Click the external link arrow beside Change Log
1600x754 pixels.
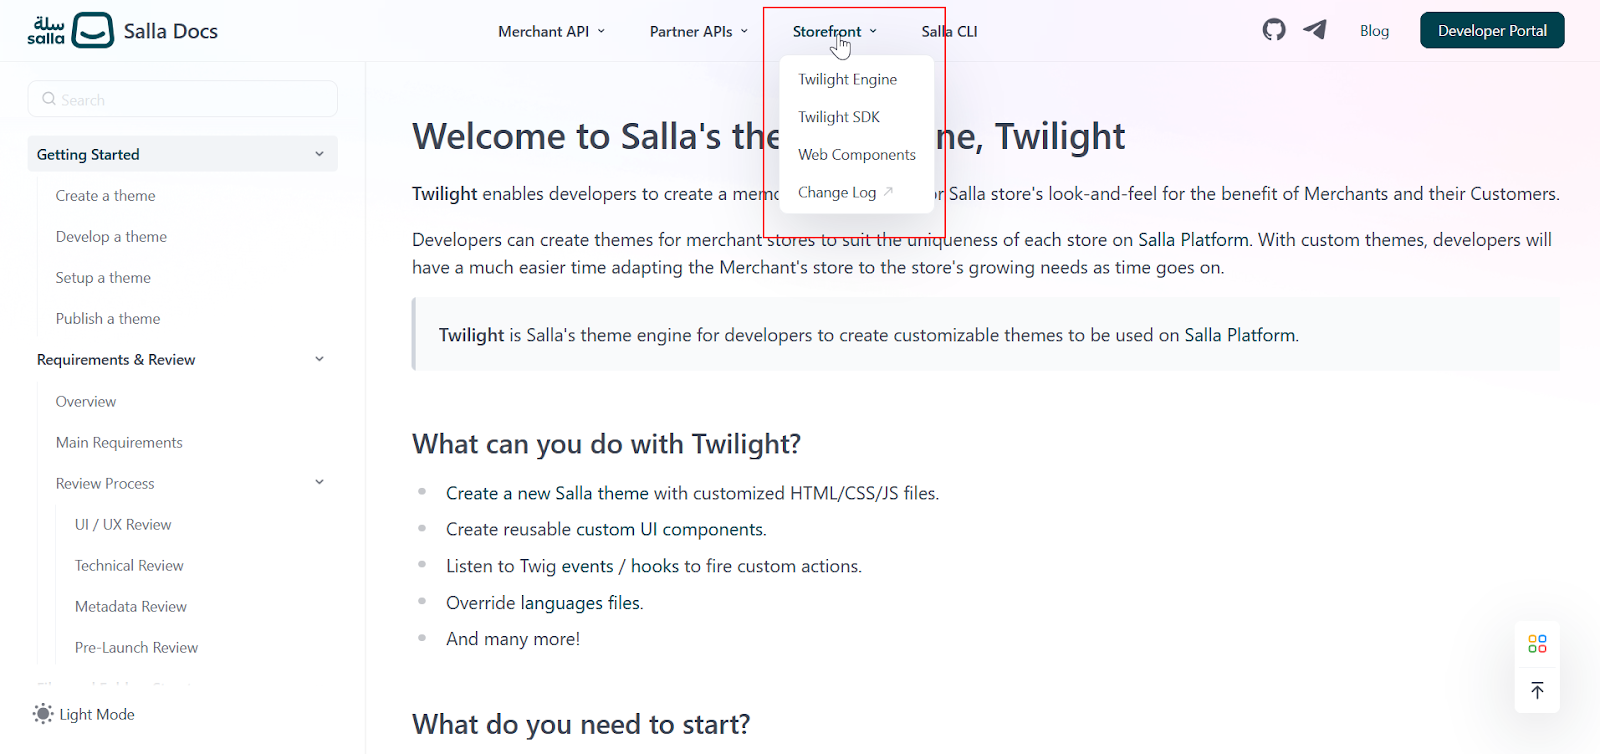point(888,191)
